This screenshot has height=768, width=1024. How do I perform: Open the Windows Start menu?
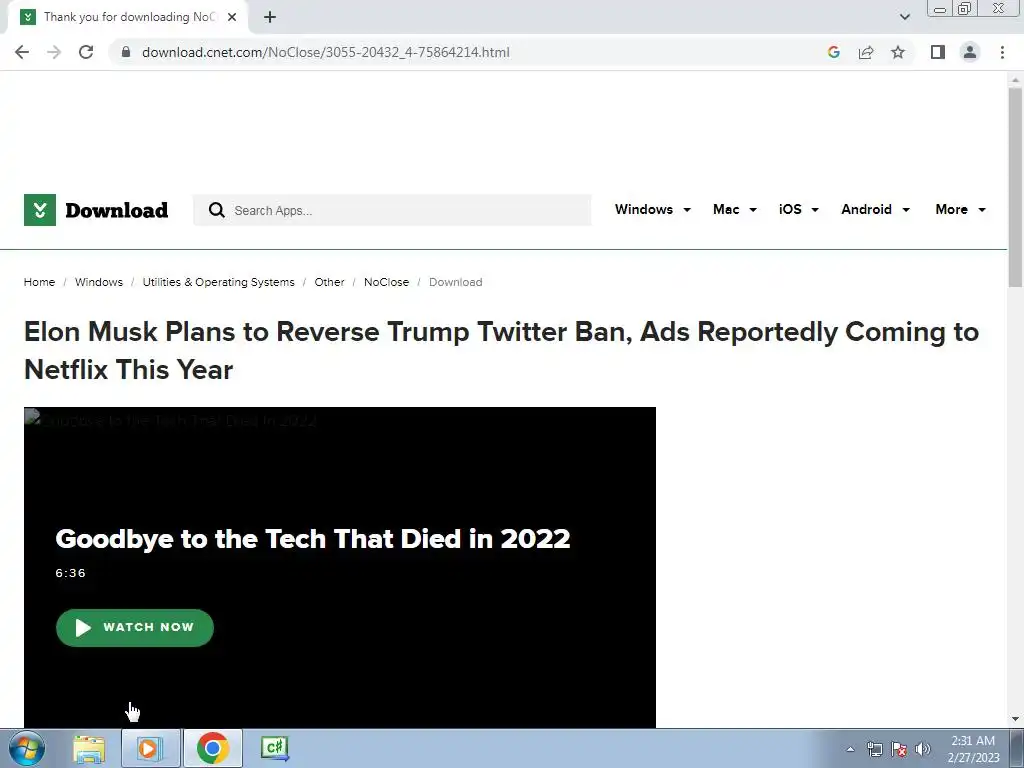(x=27, y=748)
